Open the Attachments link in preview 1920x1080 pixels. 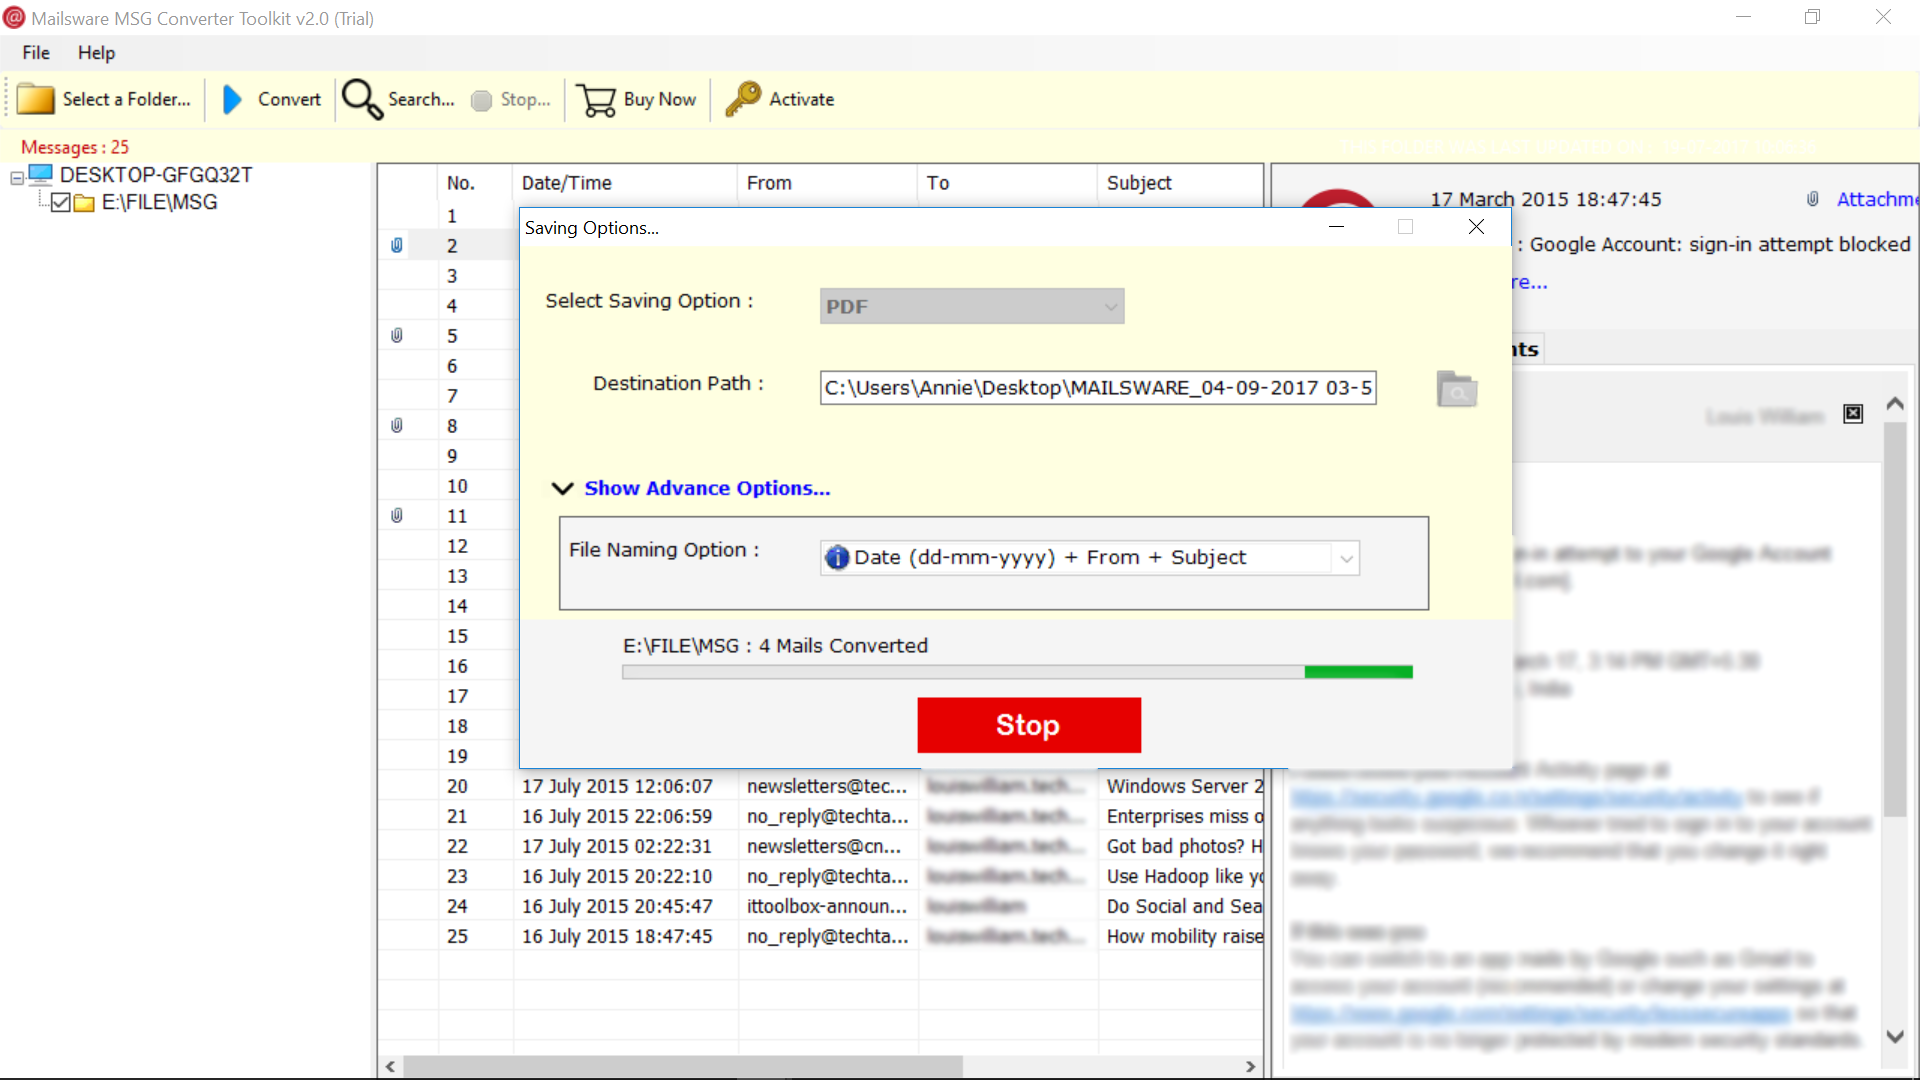tap(1877, 199)
